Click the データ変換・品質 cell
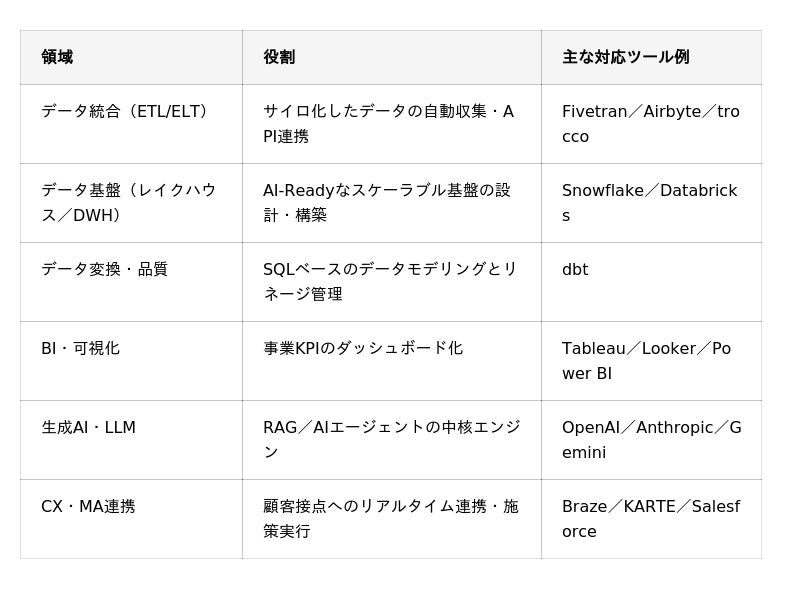The image size is (800, 589). point(131,282)
